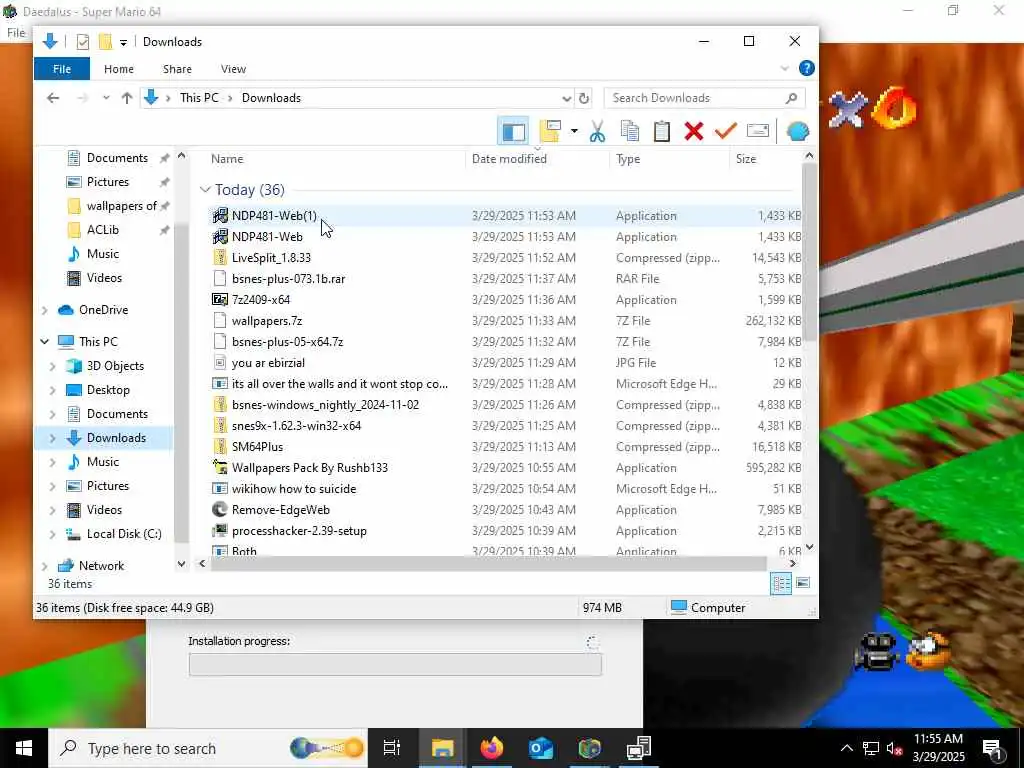Select the wallpapers.7z file
This screenshot has width=1024, height=768.
coord(266,321)
